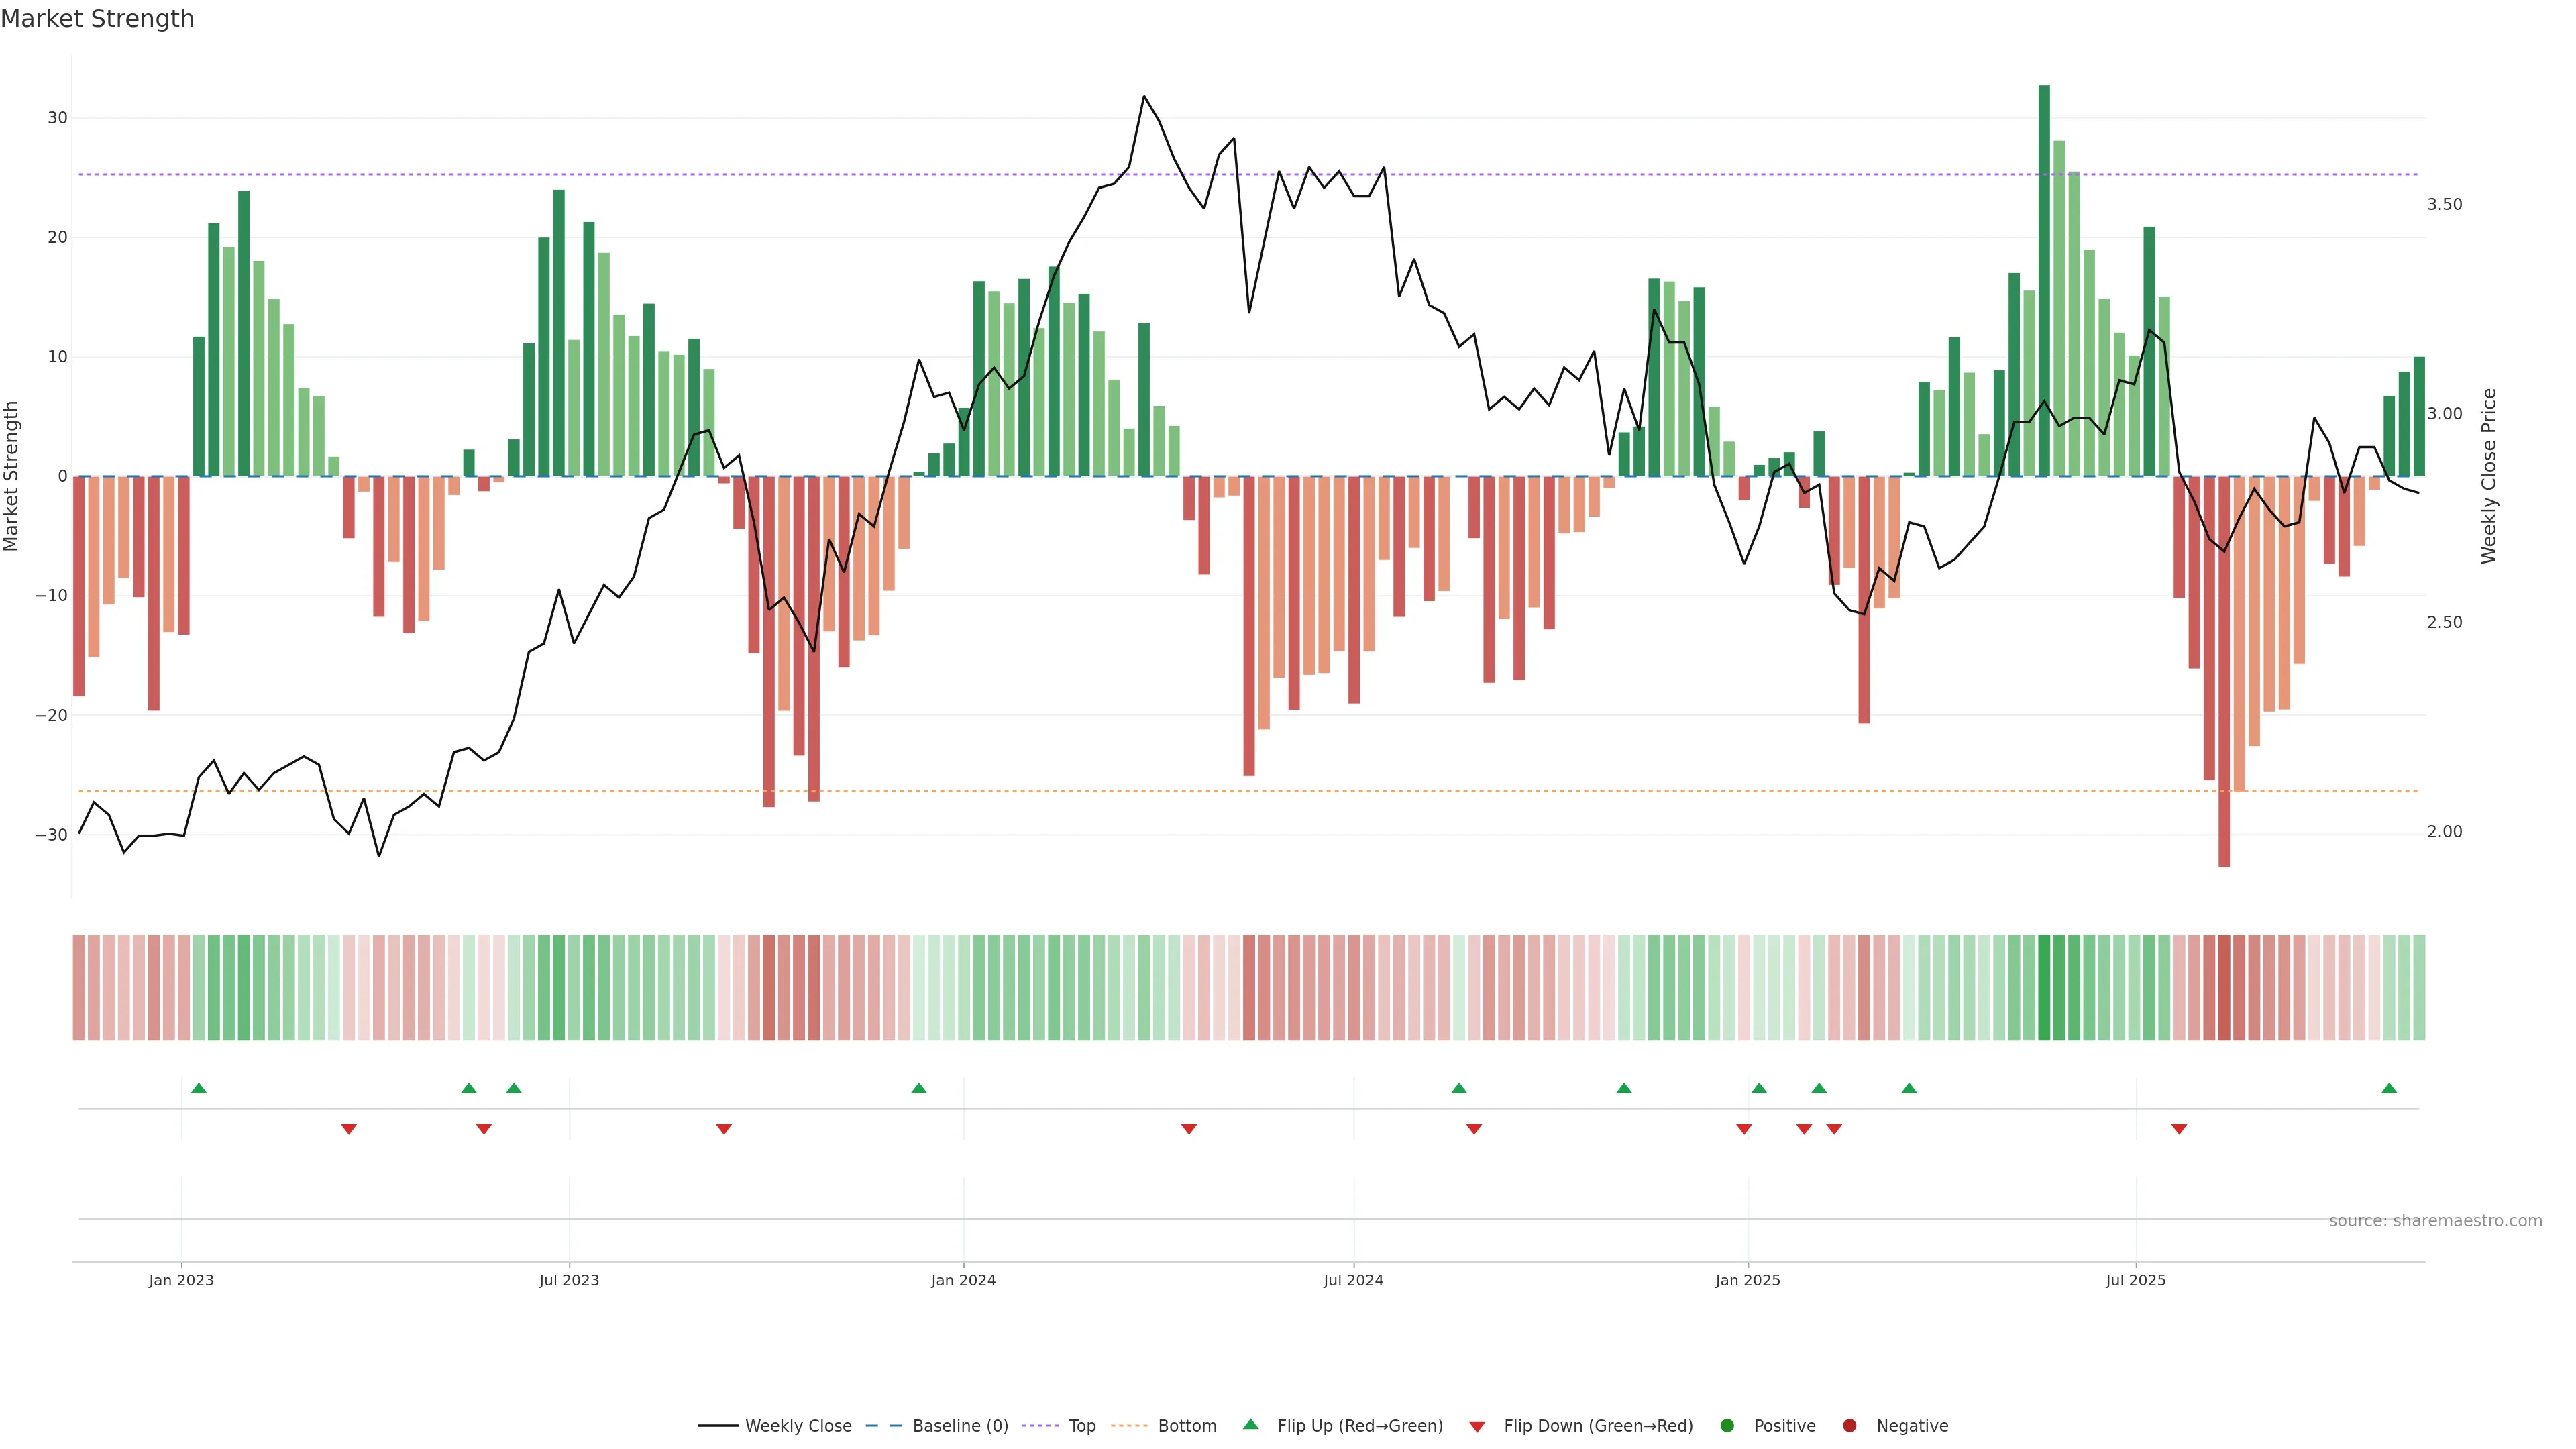Click the Flip Up green triangle legend icon
Viewport: 2576px width, 1449px height.
(x=1250, y=1425)
